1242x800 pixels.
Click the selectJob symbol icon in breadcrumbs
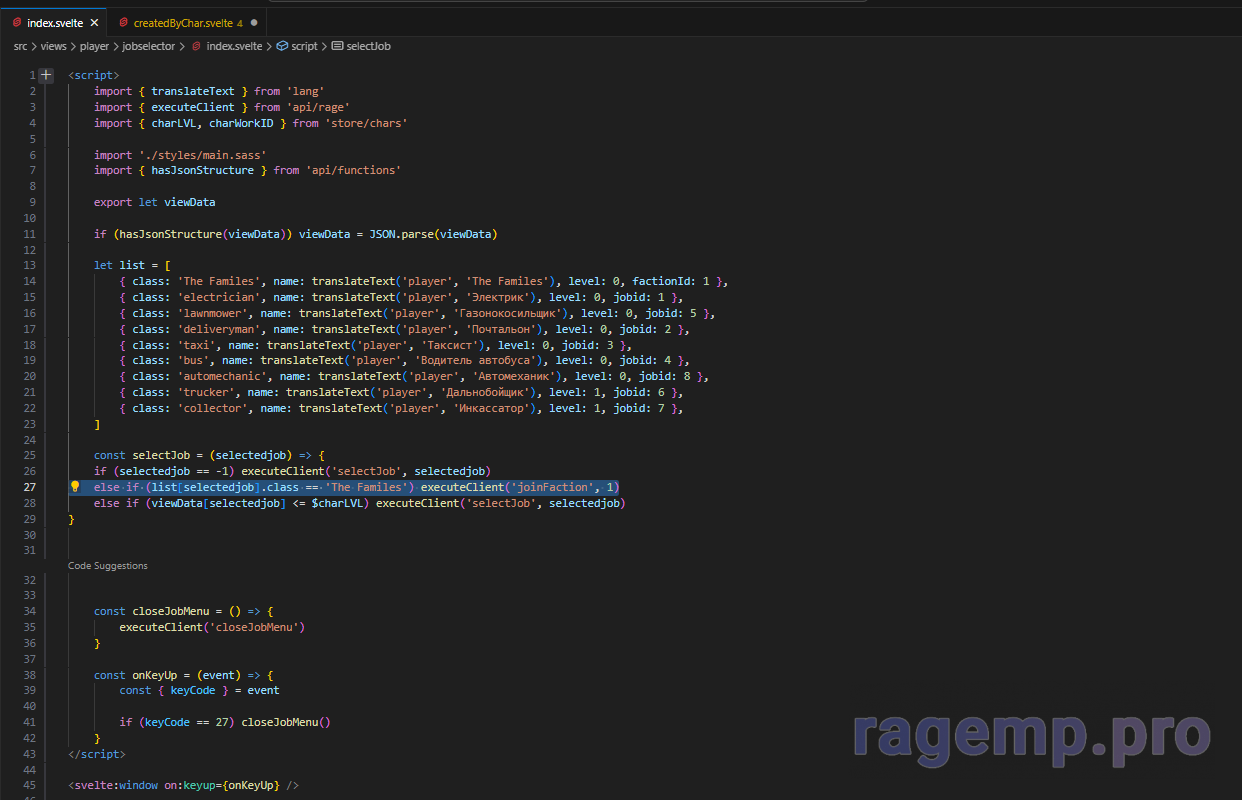point(337,46)
